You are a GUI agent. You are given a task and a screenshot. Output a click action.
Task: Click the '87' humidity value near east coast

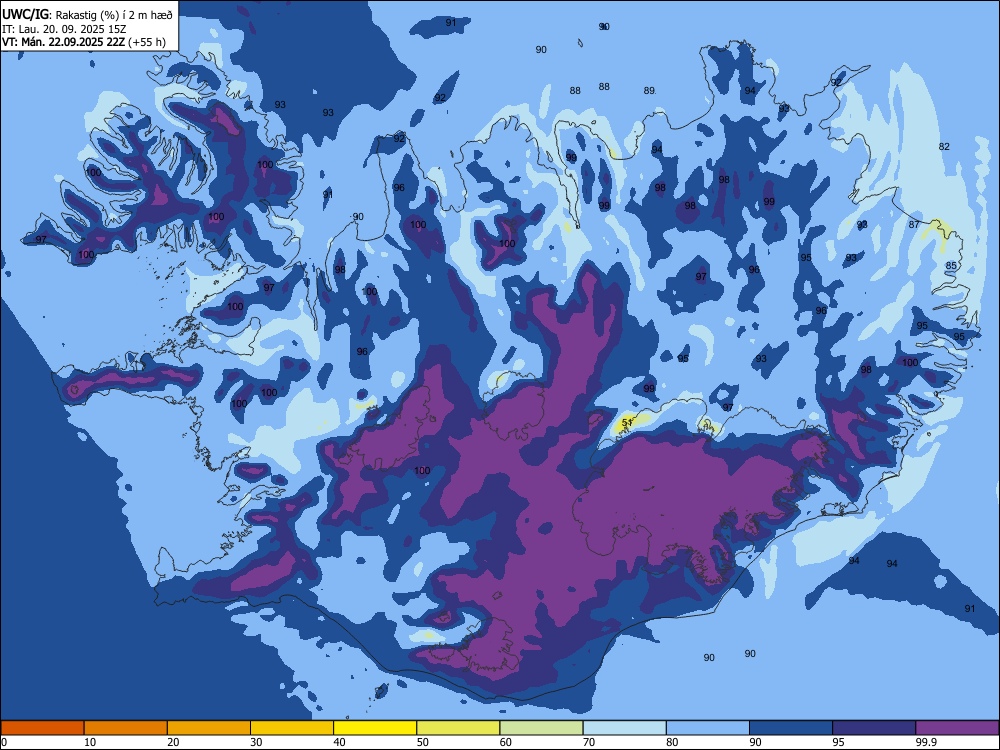click(914, 224)
